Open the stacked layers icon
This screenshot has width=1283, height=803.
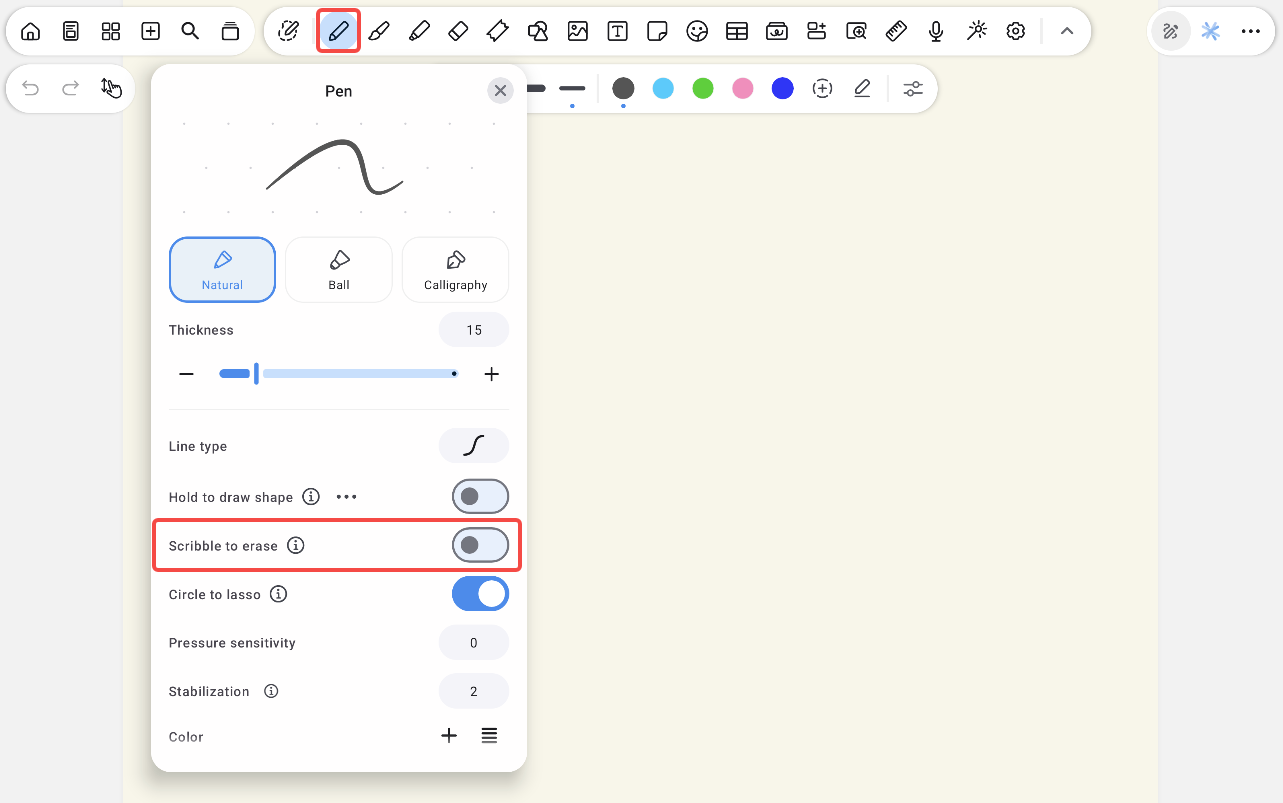(230, 31)
